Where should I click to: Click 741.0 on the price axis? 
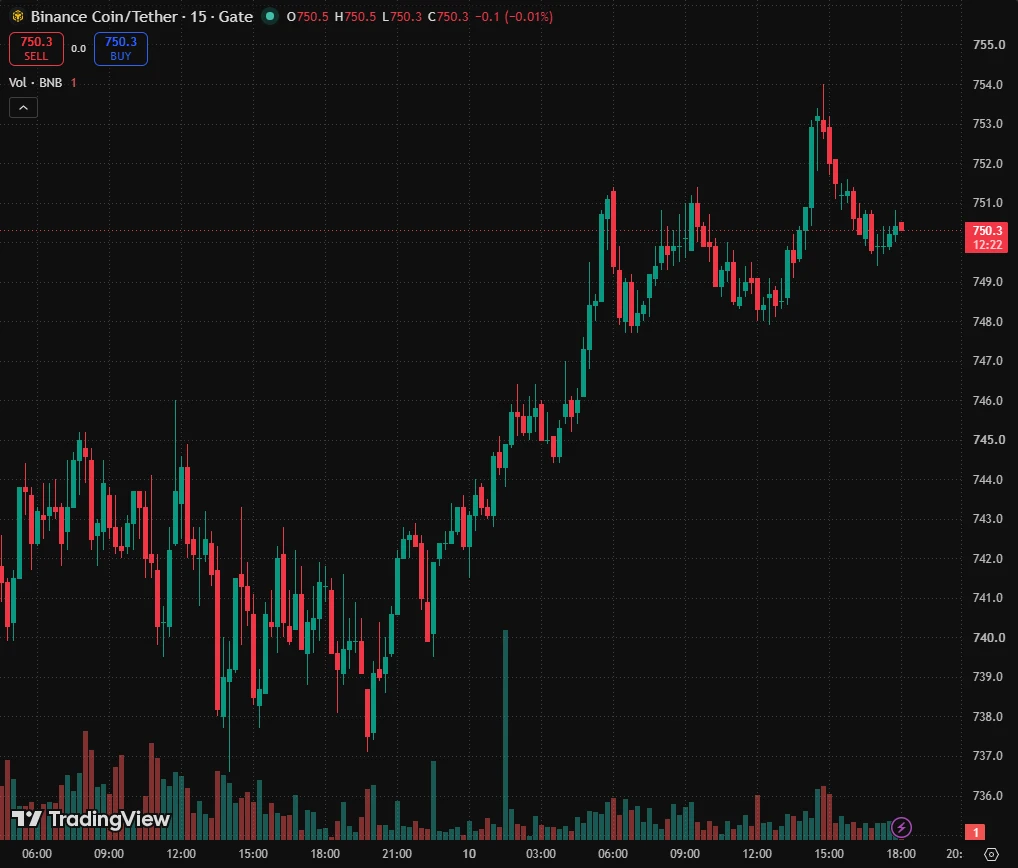[x=987, y=598]
